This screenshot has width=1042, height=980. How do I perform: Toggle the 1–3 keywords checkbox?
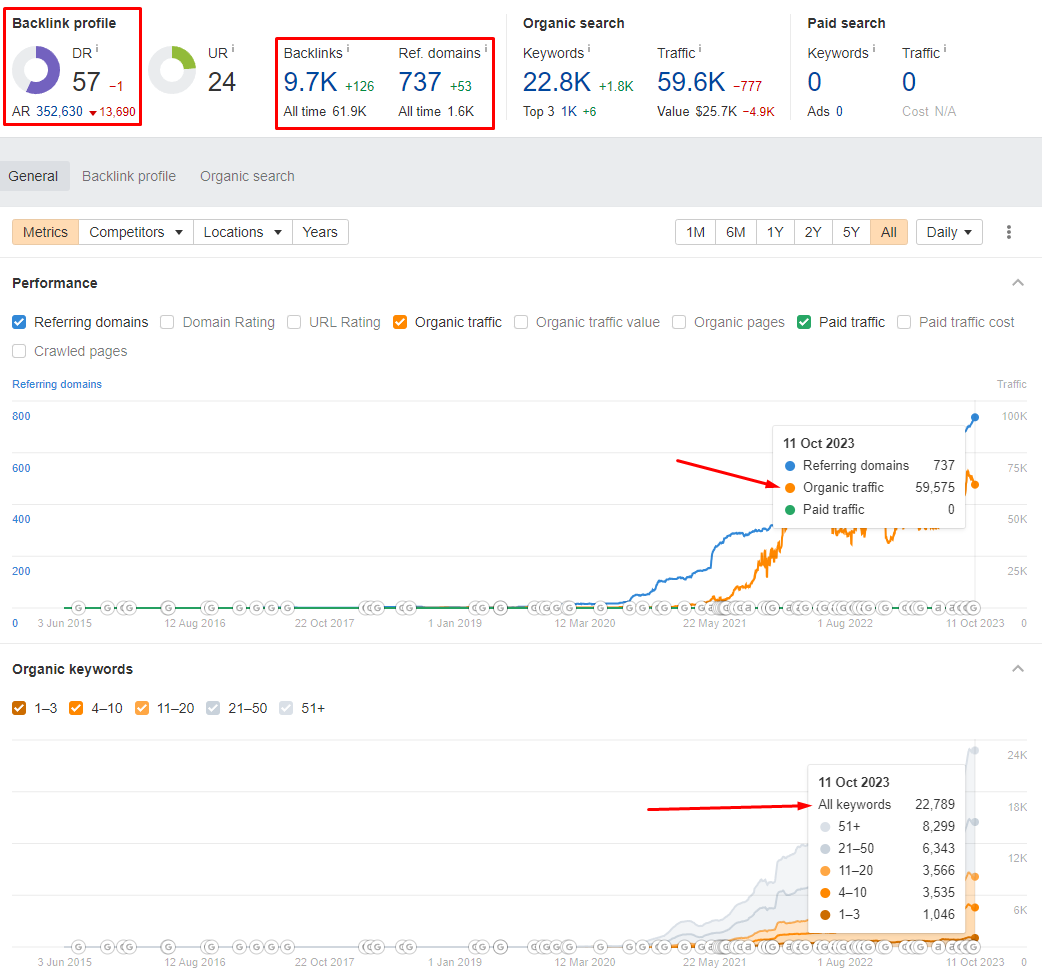click(19, 708)
